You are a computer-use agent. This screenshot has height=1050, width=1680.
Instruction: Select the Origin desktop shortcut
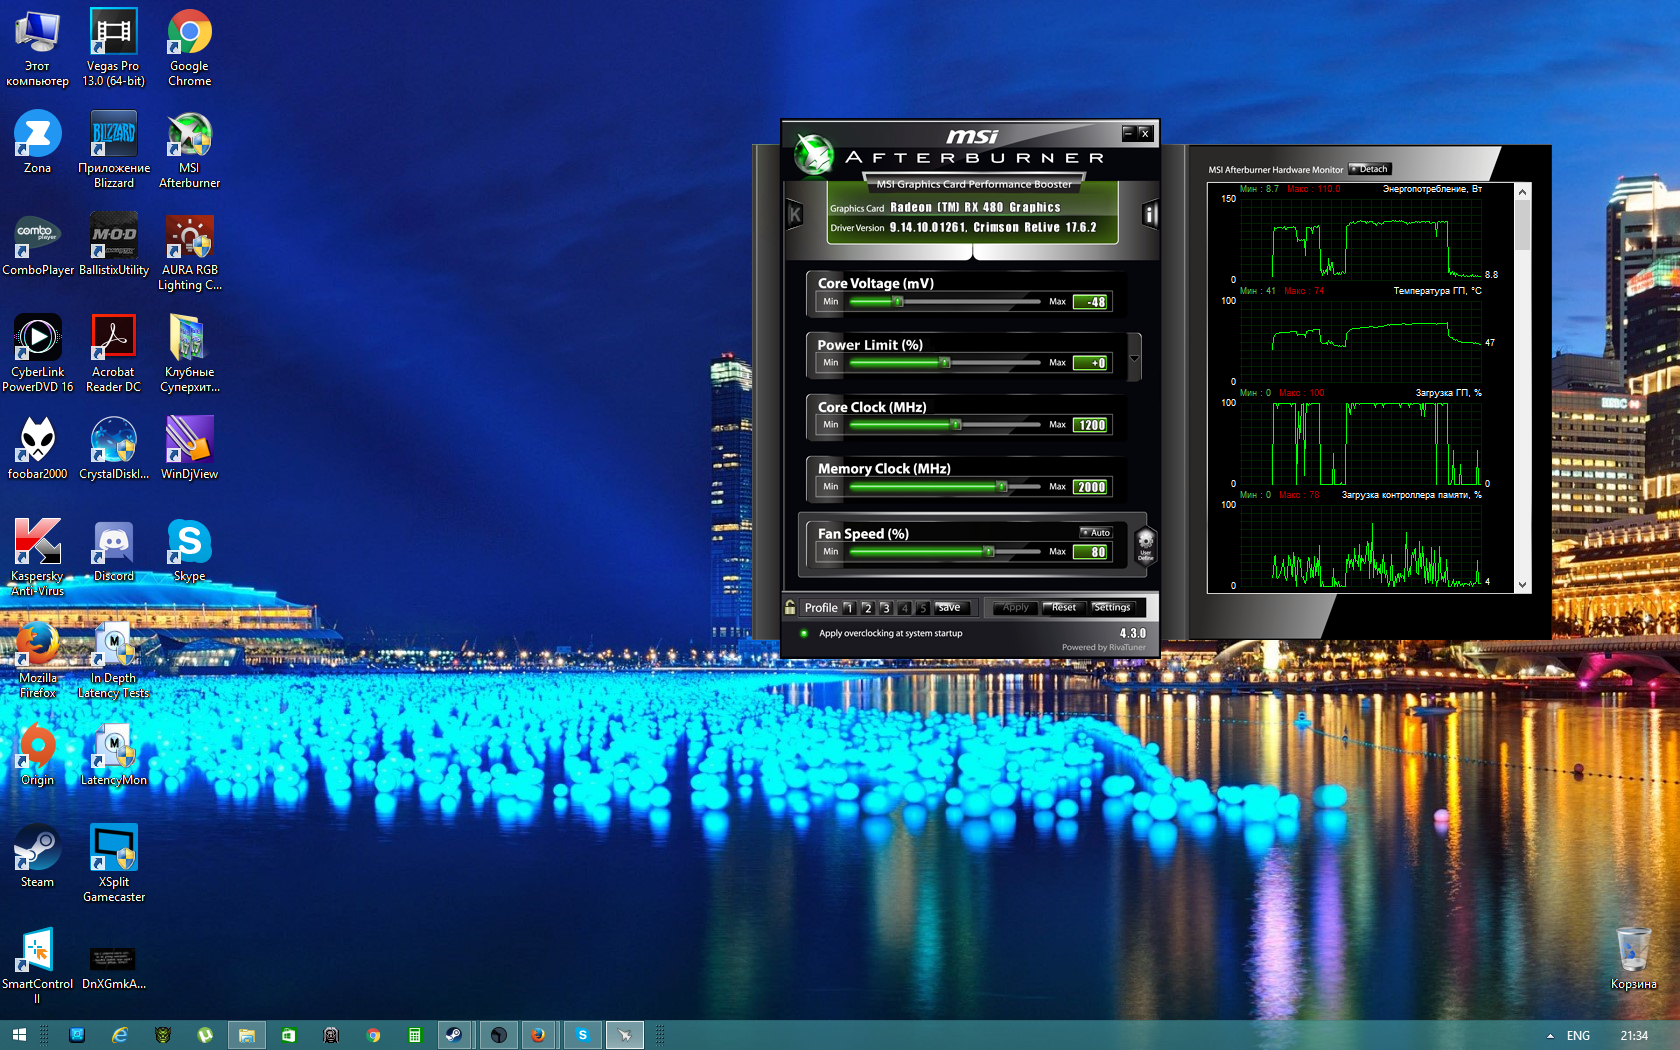pos(37,755)
